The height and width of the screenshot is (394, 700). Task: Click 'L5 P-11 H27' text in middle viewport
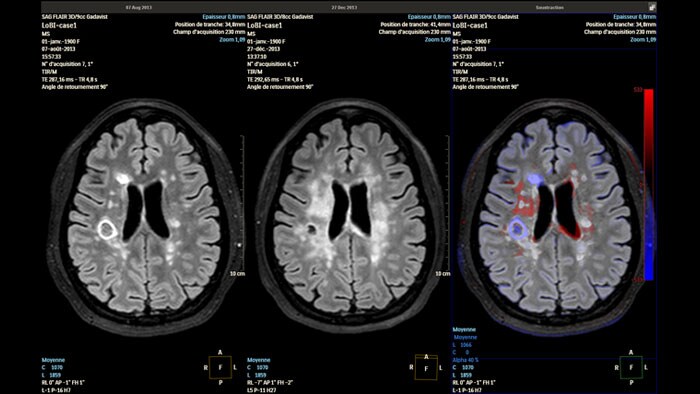tap(262, 390)
